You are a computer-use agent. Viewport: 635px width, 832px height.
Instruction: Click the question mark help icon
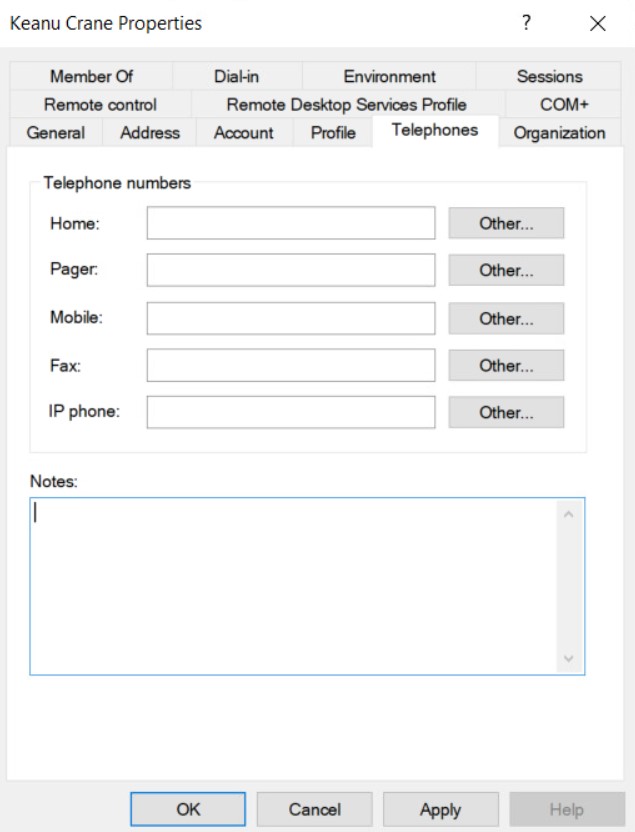(540, 23)
